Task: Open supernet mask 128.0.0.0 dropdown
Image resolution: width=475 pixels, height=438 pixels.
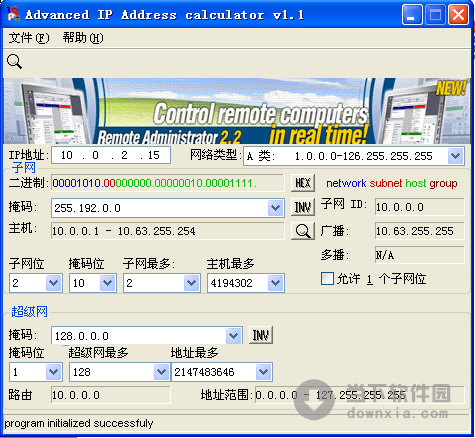Action: (233, 335)
